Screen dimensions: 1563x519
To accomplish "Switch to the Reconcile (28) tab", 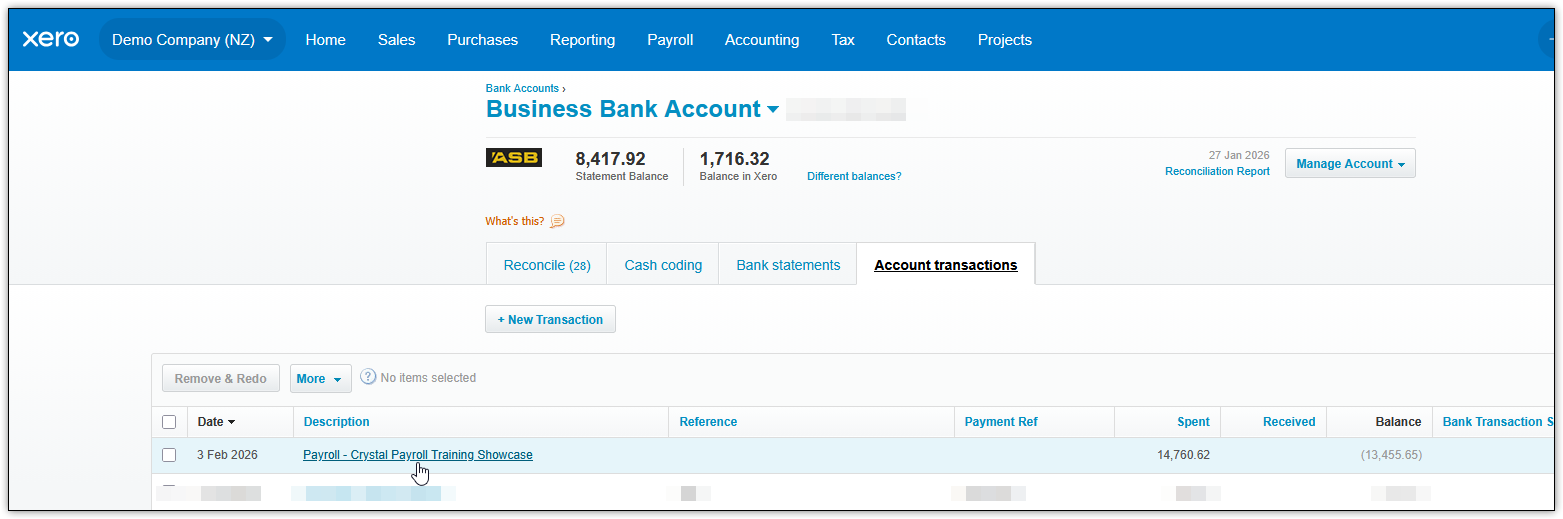I will point(547,265).
